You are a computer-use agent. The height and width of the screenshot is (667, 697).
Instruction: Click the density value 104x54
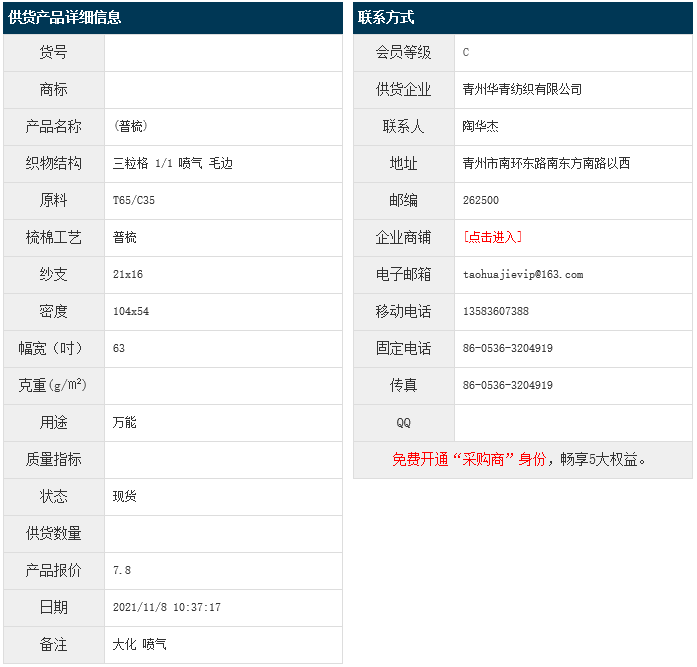(x=131, y=311)
